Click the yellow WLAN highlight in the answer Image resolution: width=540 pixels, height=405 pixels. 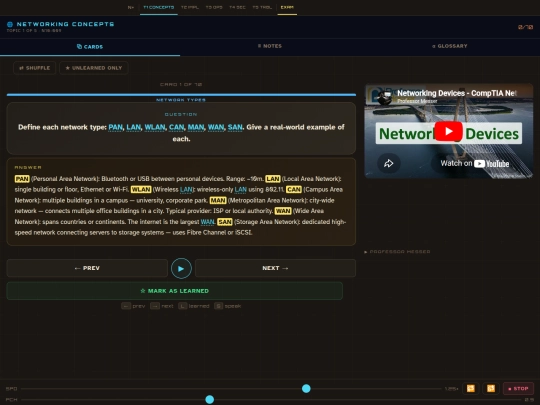pyautogui.click(x=141, y=189)
